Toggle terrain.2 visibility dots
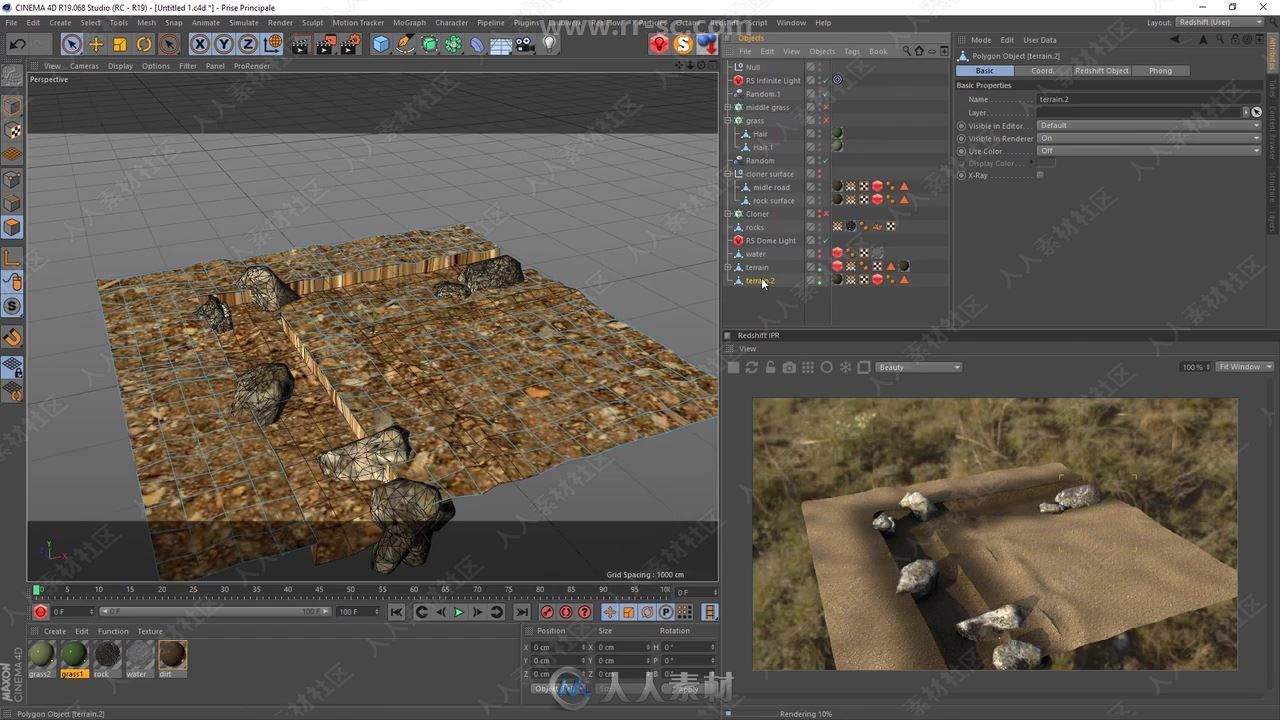 (x=820, y=280)
